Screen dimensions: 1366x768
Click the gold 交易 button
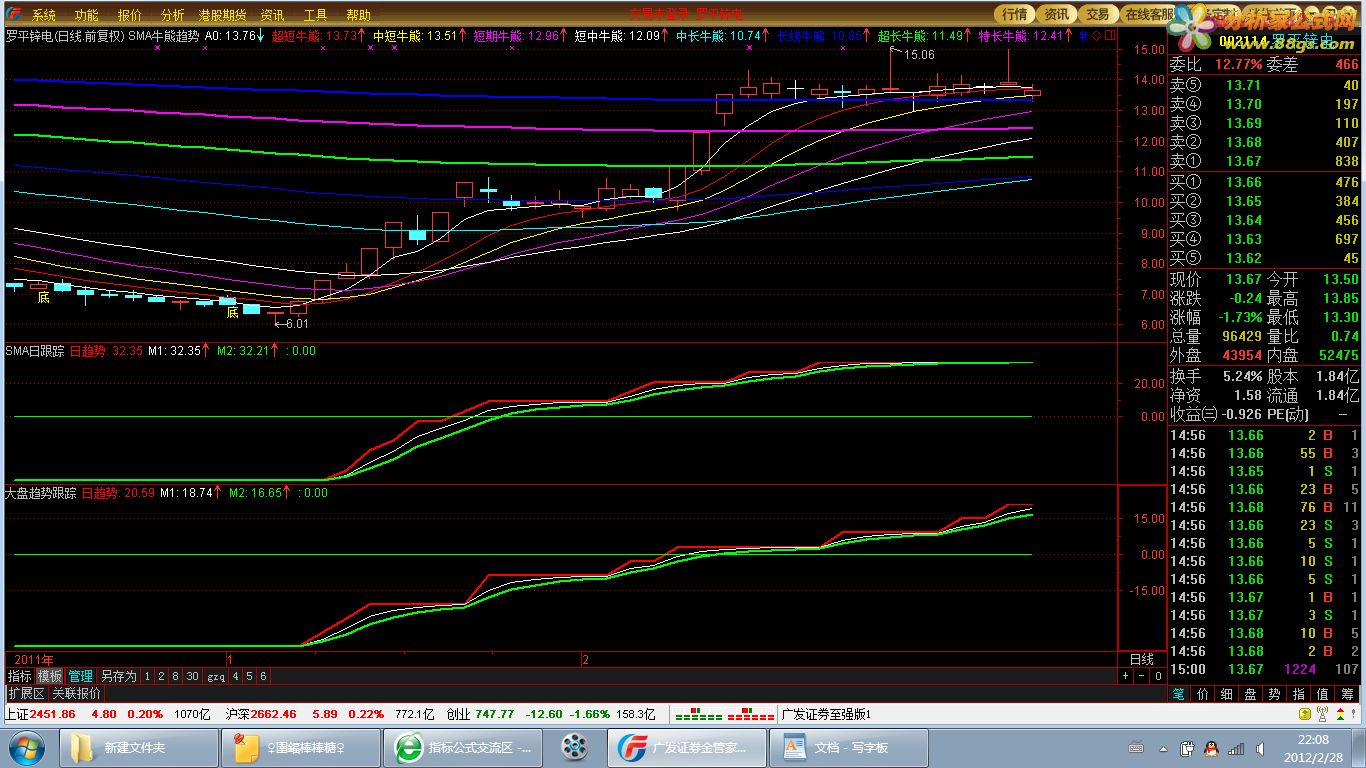click(x=1097, y=14)
